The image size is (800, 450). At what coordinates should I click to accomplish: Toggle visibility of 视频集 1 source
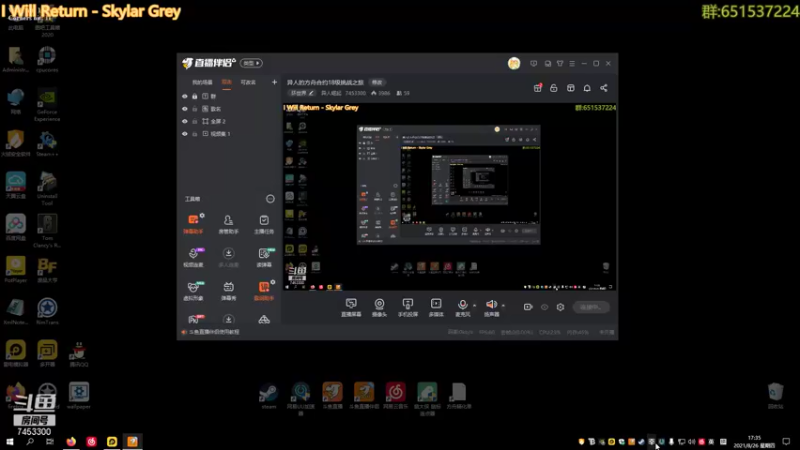(x=185, y=134)
